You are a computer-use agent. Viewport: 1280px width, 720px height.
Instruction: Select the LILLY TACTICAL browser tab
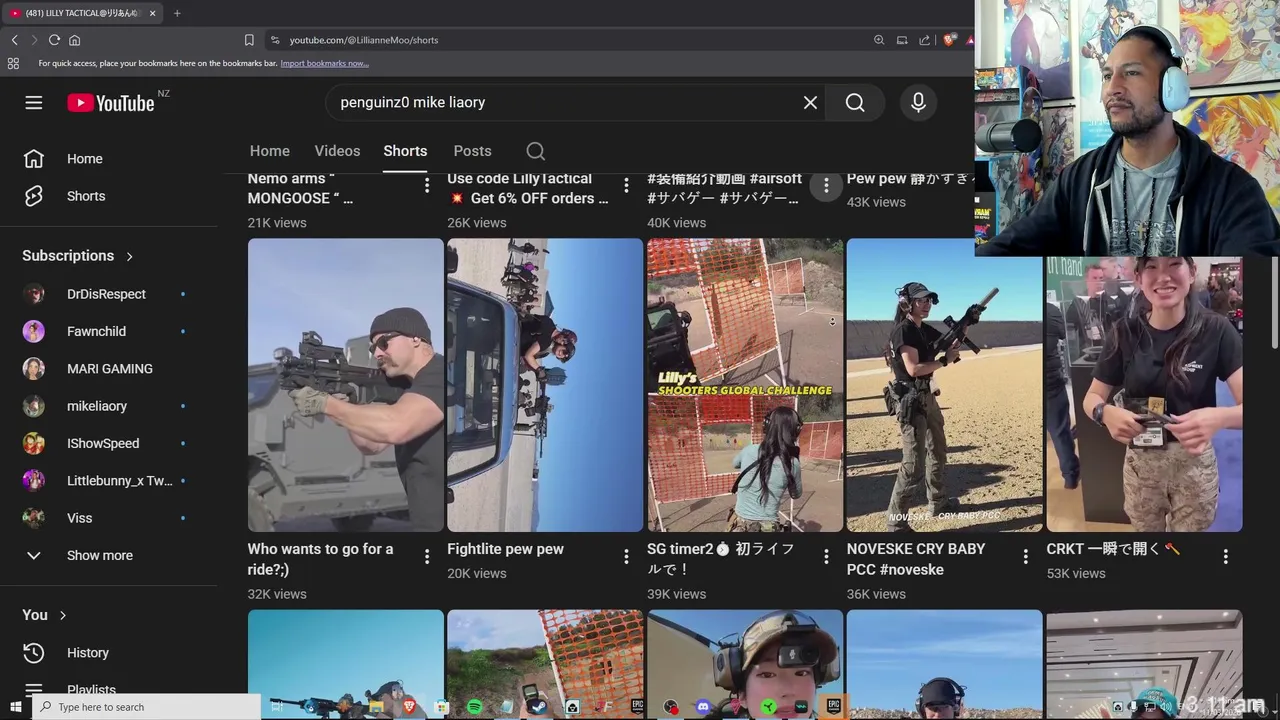[80, 13]
